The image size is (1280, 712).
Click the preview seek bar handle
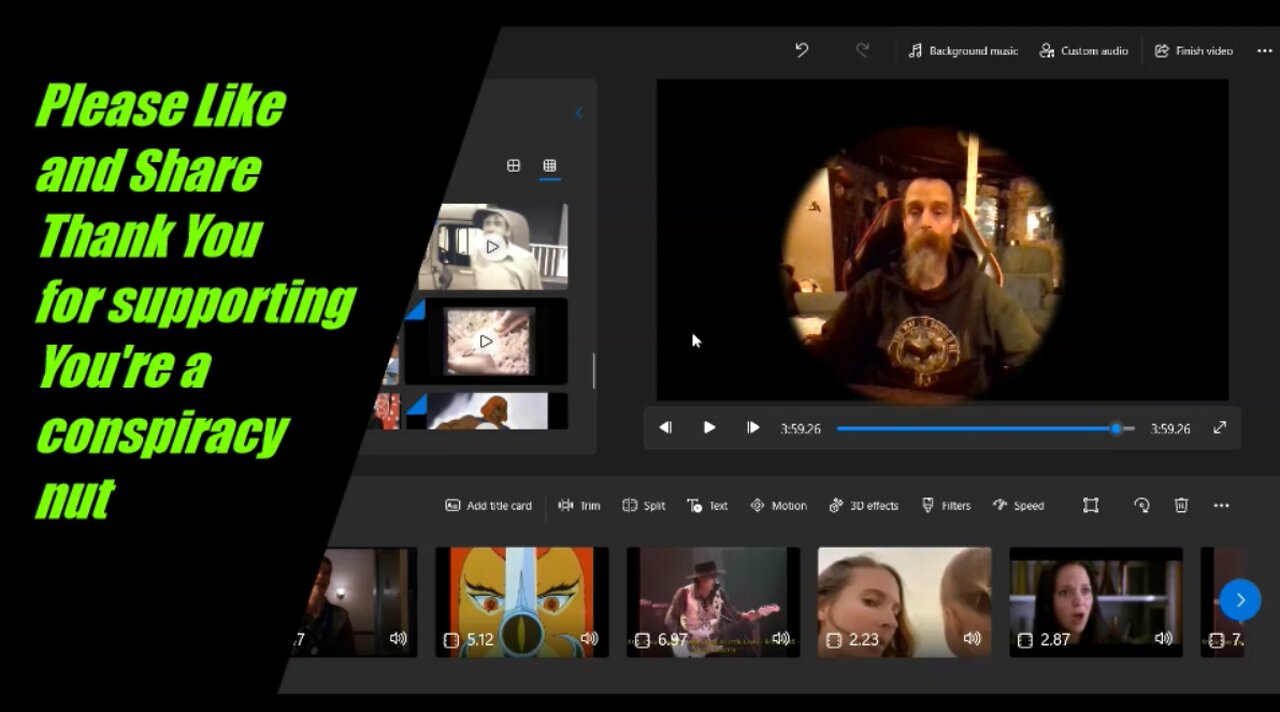pos(1116,428)
